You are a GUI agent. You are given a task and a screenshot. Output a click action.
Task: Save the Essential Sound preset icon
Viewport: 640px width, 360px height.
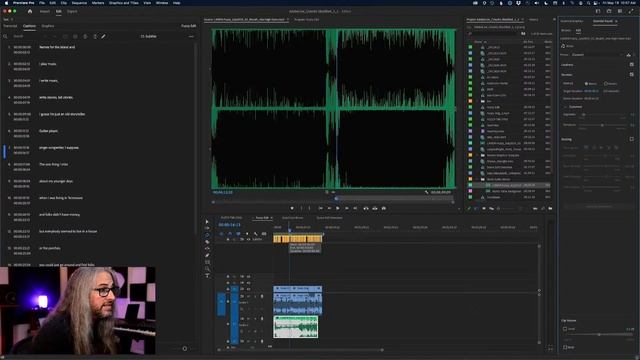coord(629,55)
